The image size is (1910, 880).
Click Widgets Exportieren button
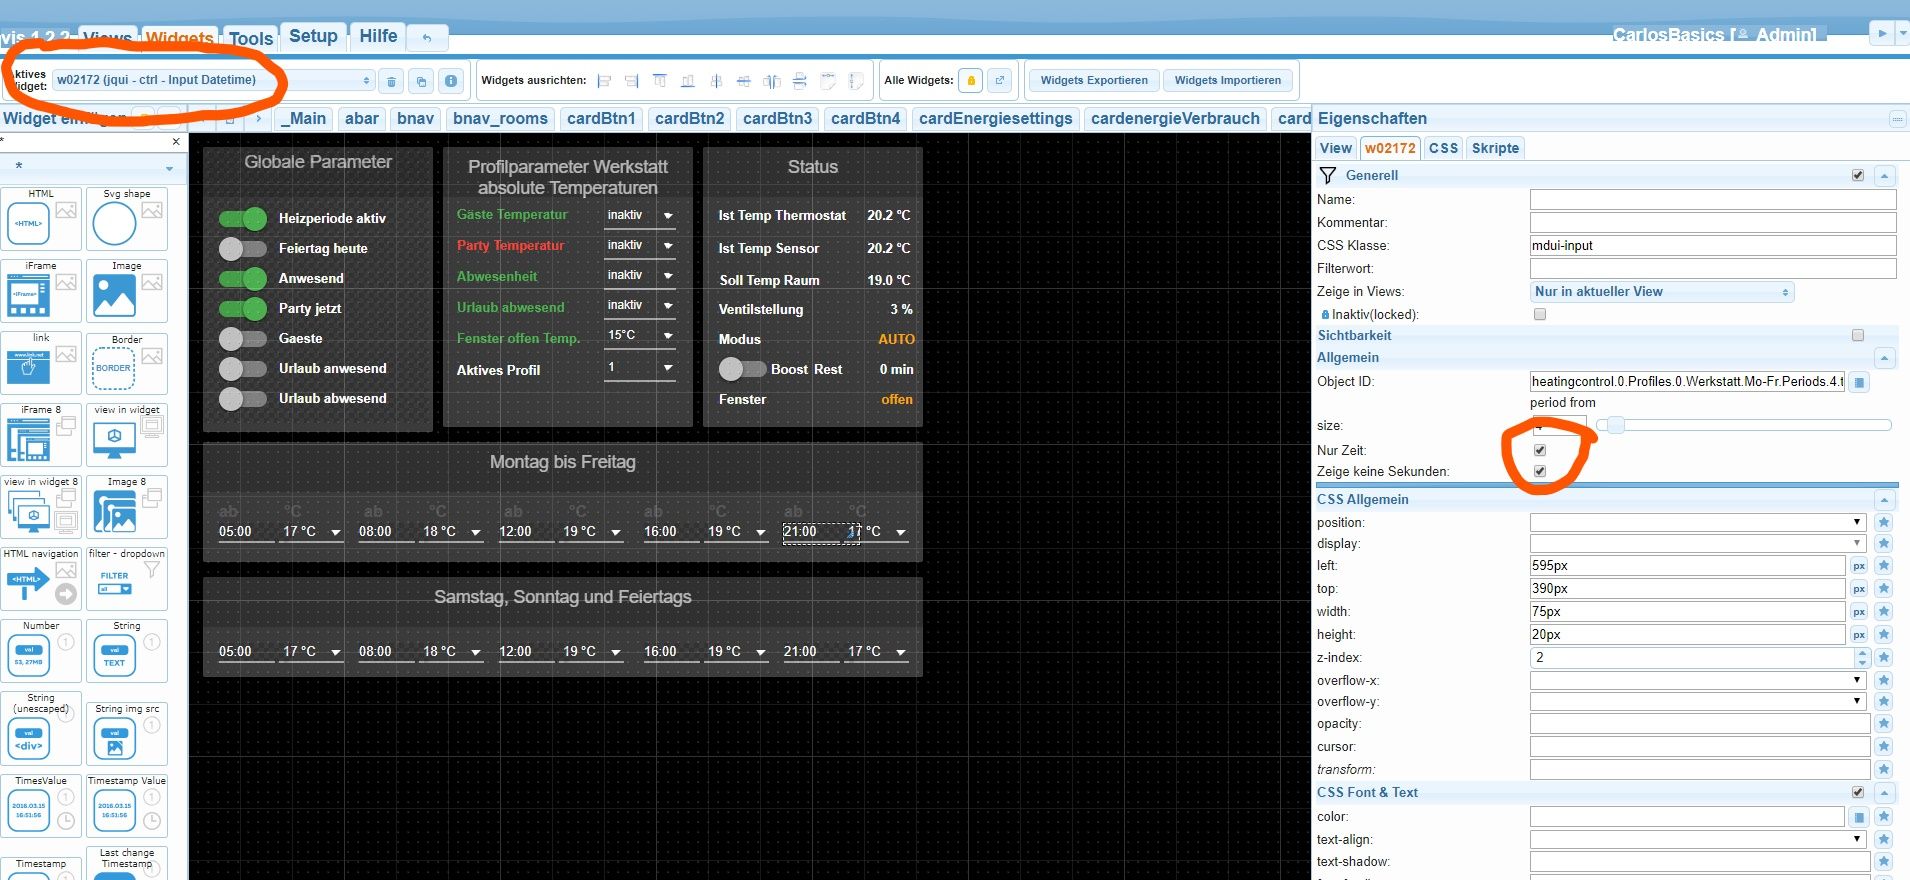click(1094, 80)
